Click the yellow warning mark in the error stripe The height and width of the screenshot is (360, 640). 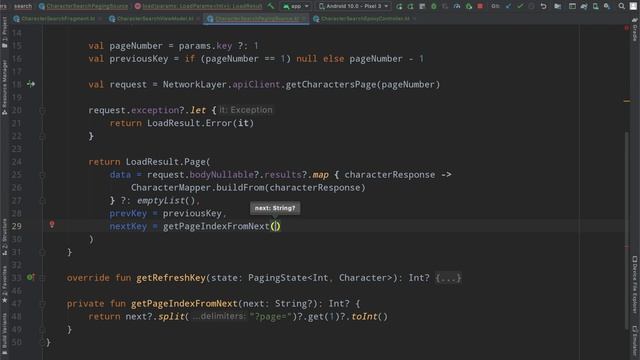(x=627, y=101)
